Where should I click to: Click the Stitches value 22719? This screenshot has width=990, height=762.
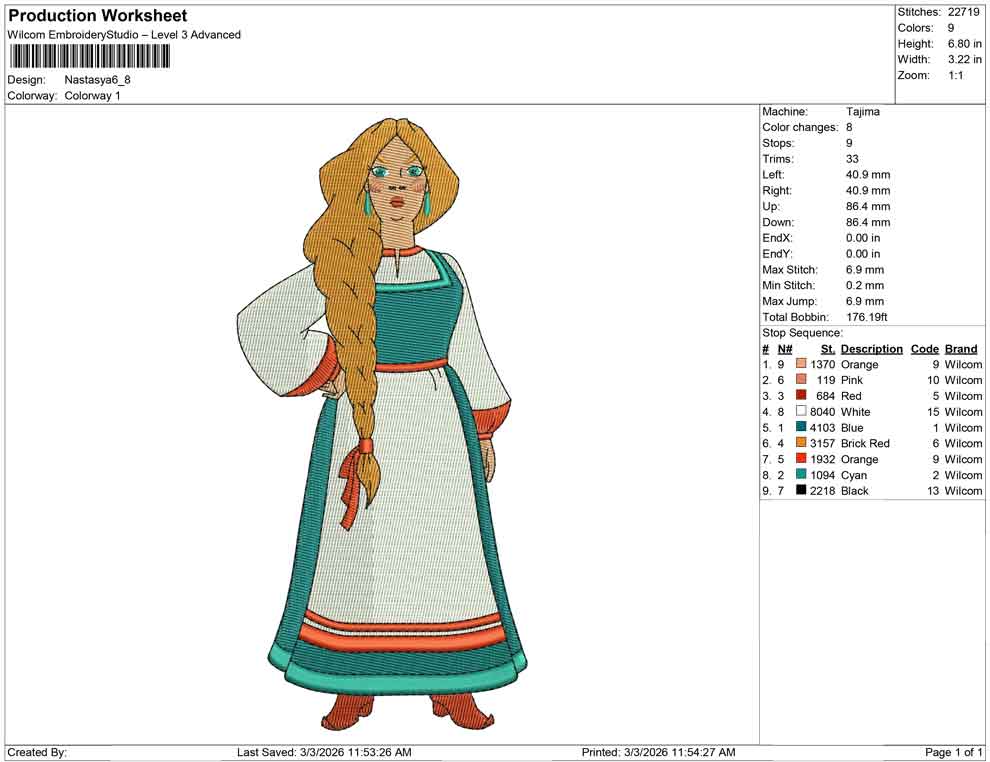[x=963, y=12]
